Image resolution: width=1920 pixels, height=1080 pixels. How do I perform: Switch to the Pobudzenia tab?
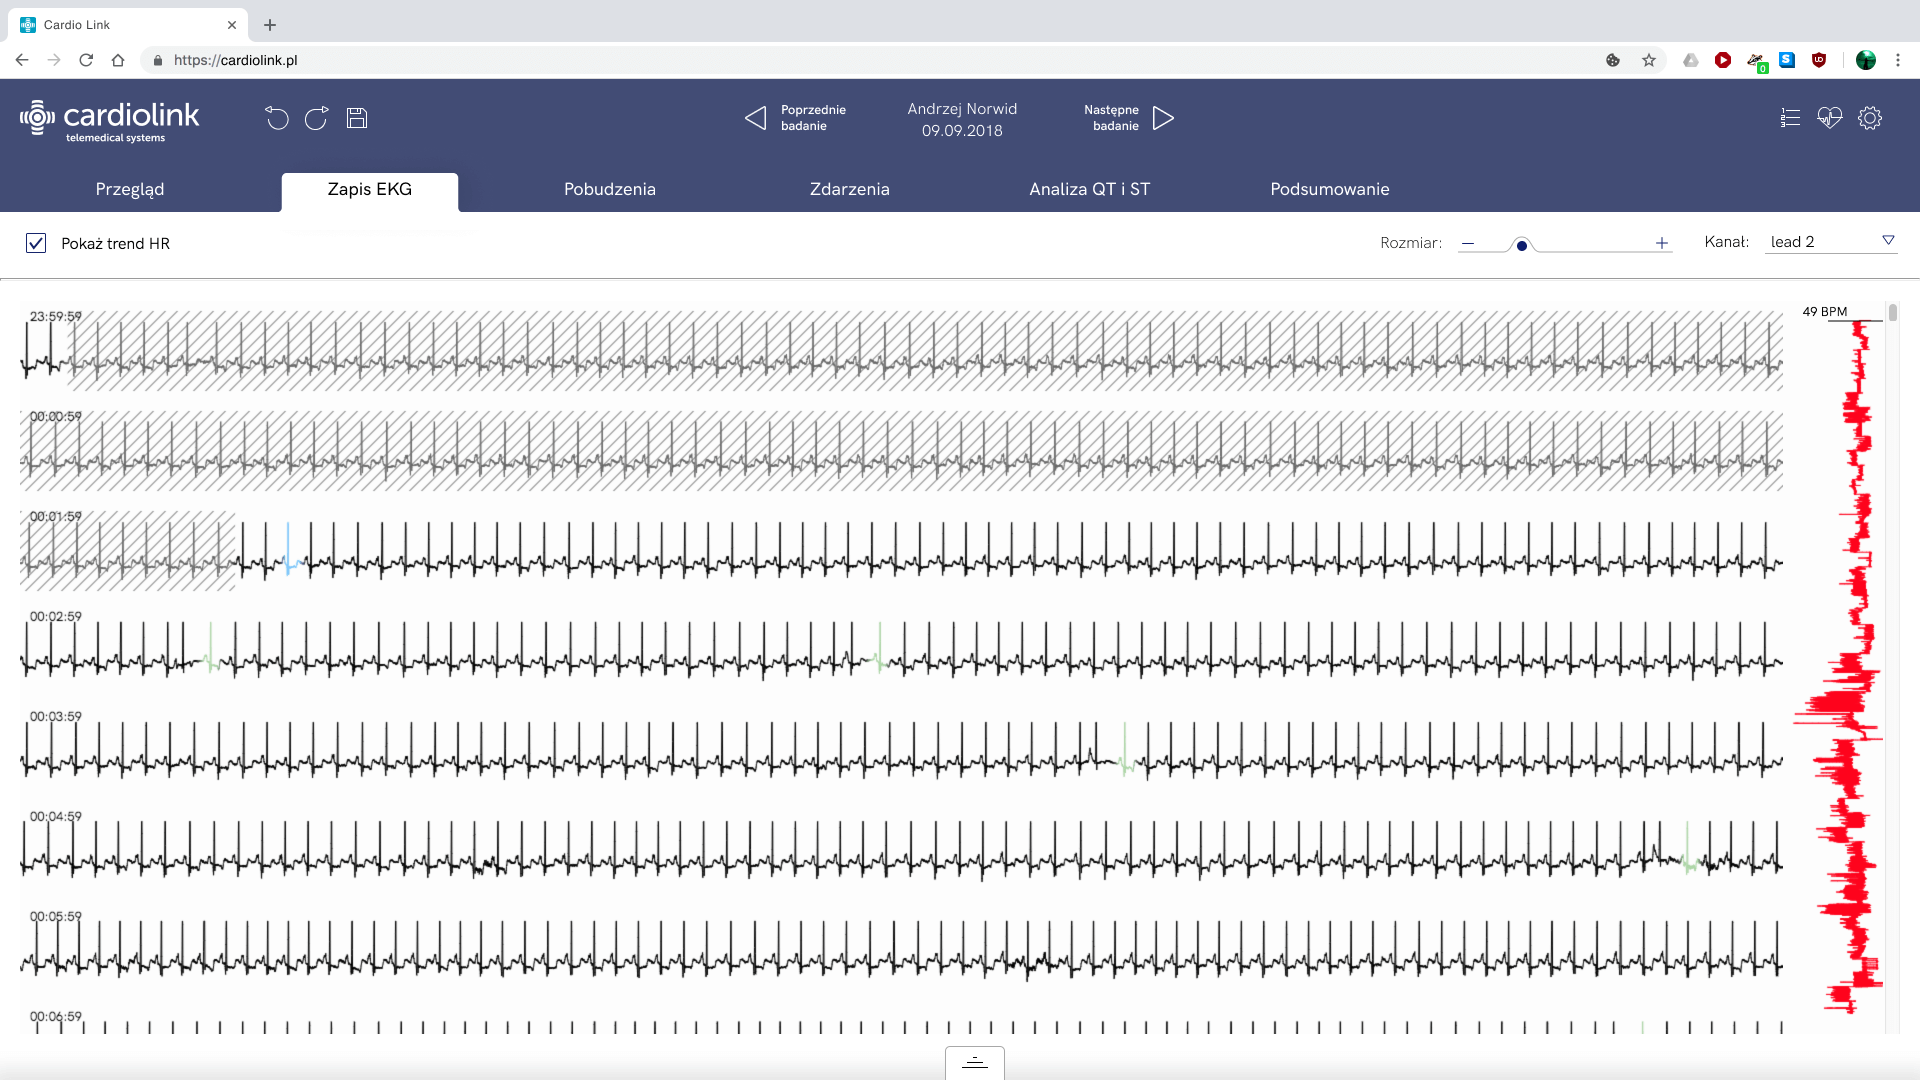click(609, 189)
